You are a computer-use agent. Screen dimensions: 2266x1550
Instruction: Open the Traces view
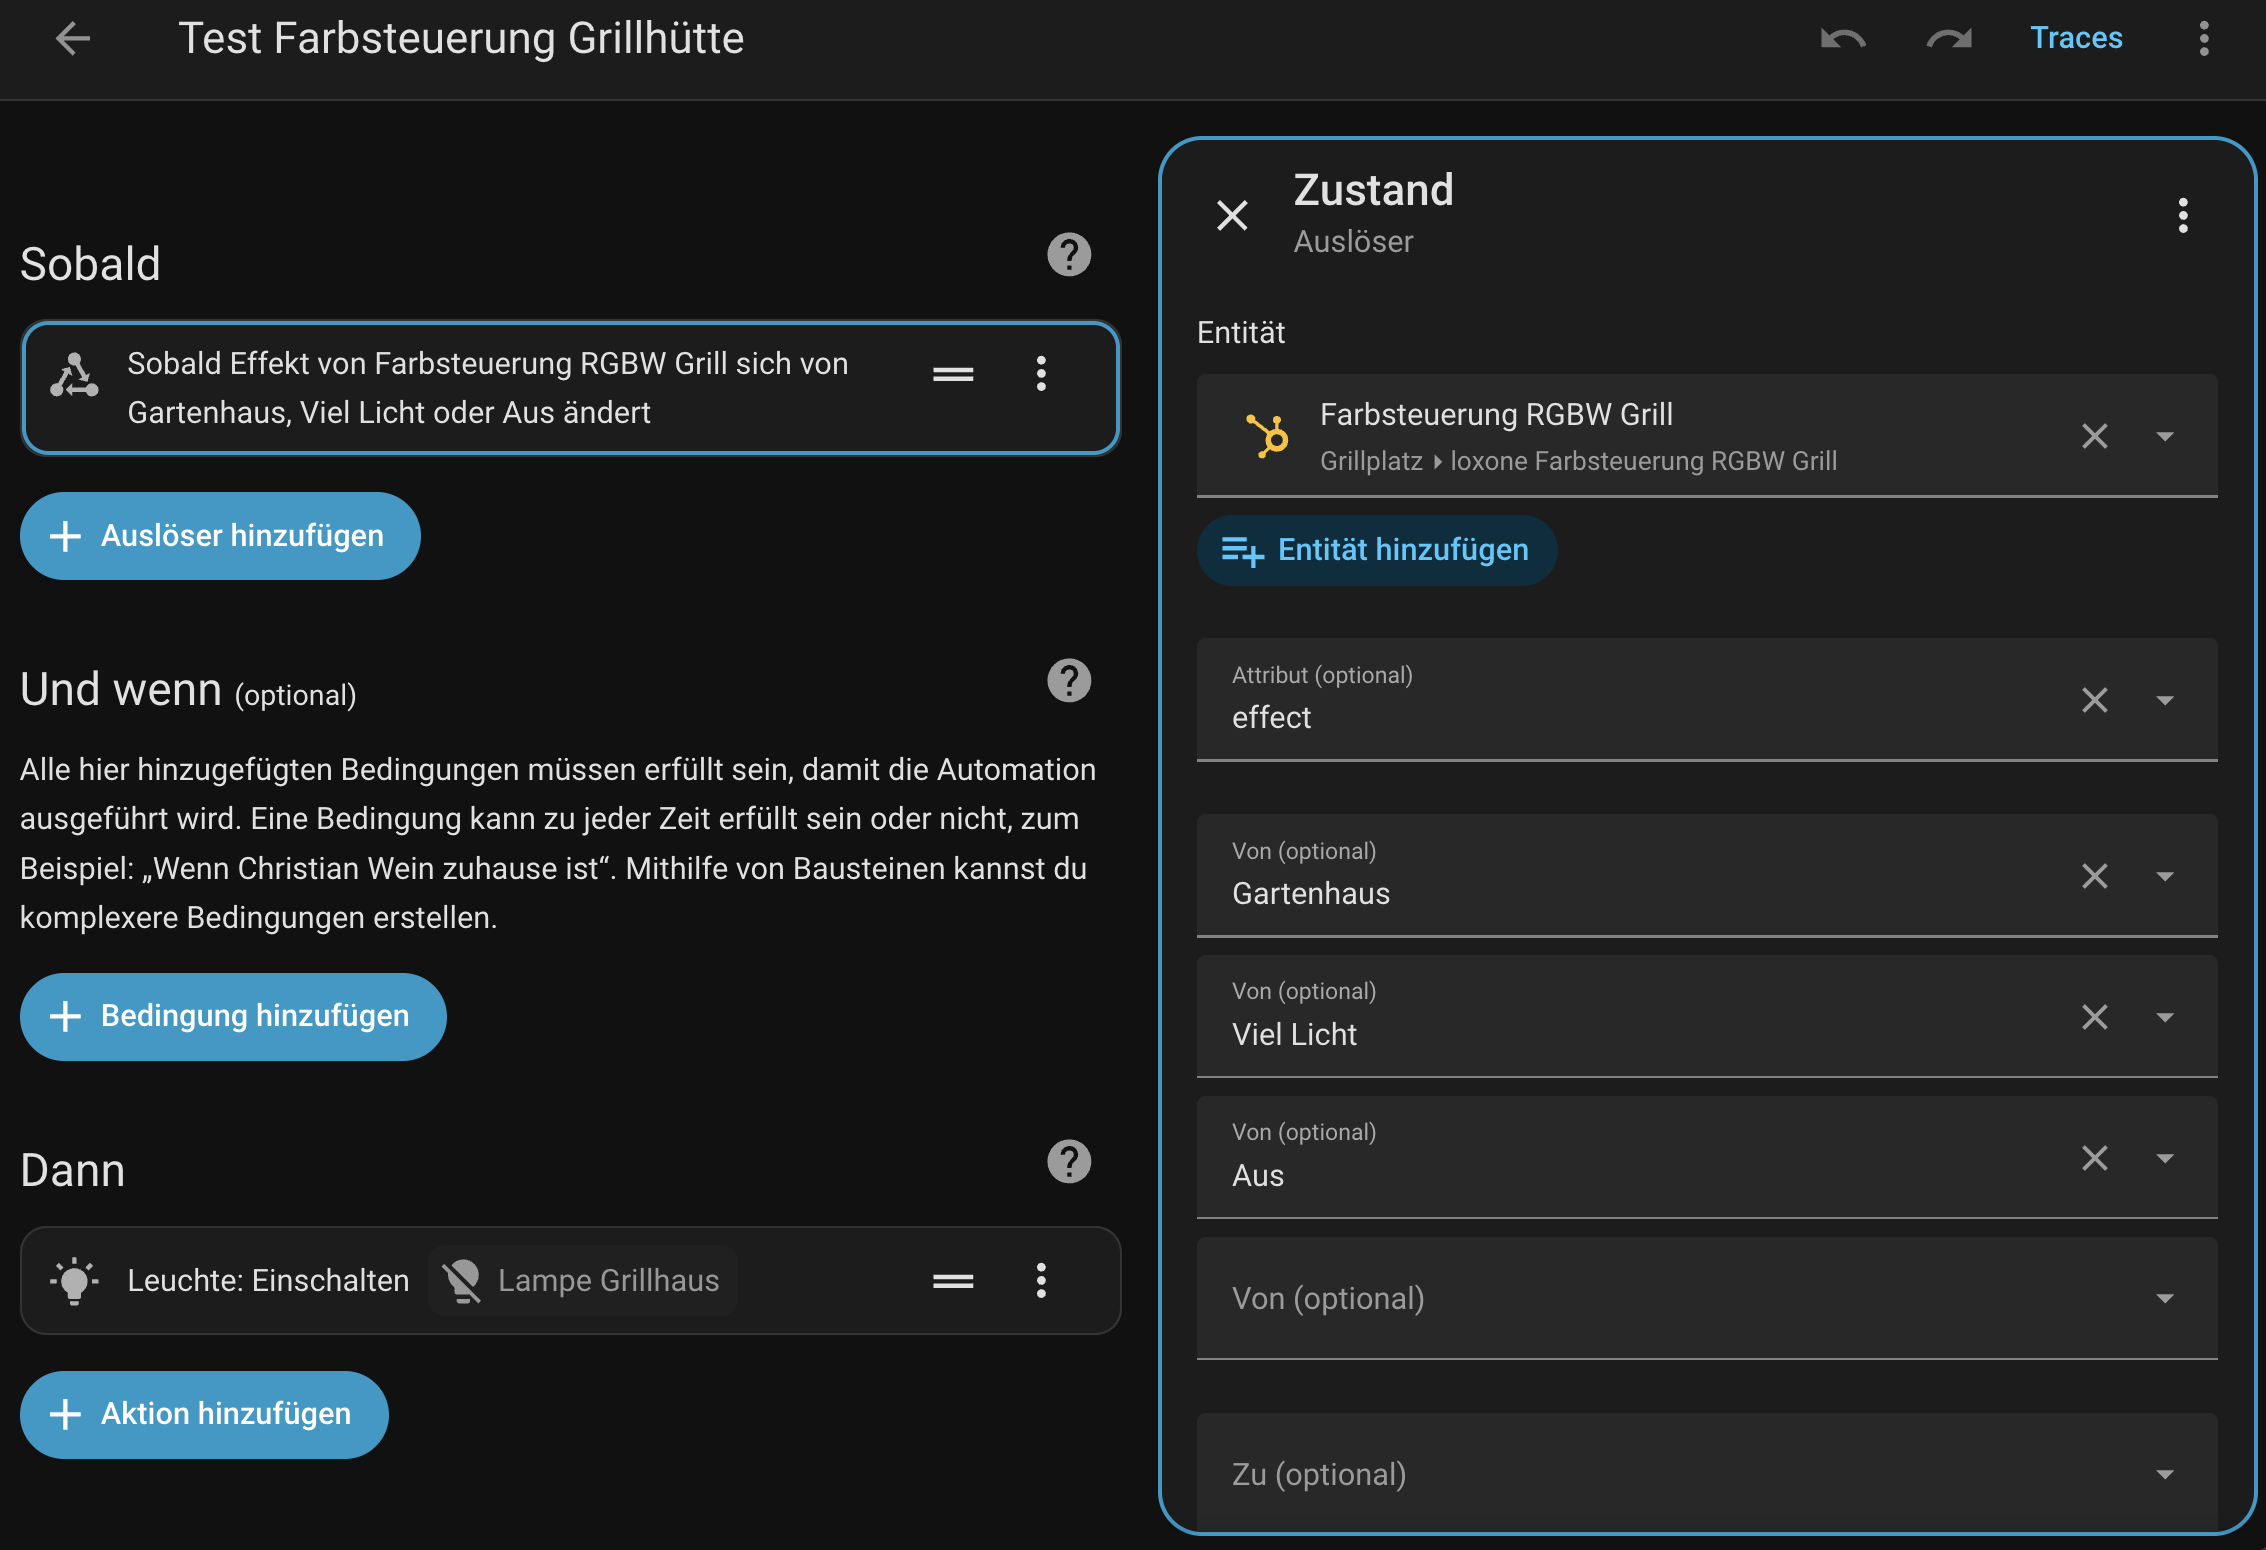2075,38
